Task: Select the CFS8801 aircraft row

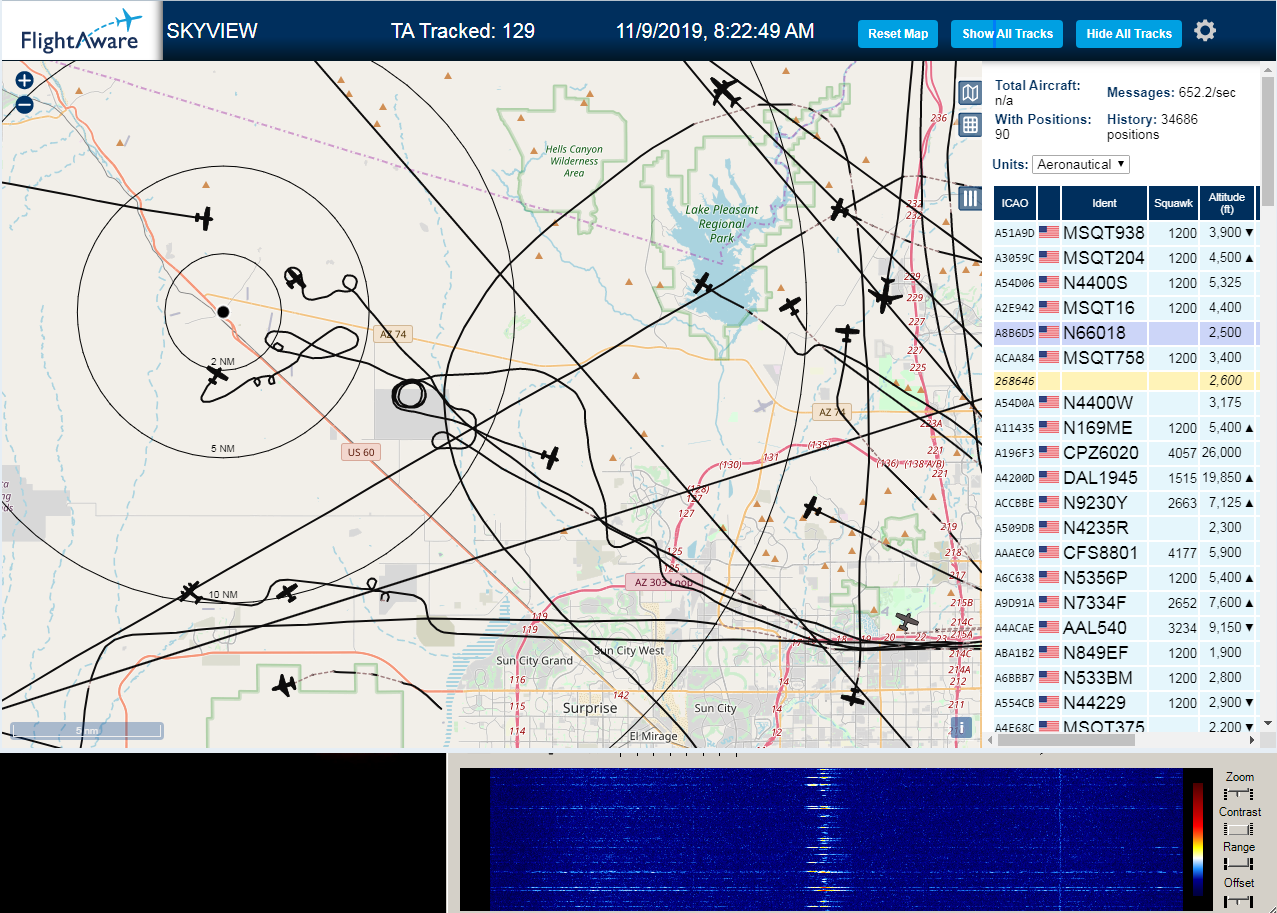Action: [1125, 552]
